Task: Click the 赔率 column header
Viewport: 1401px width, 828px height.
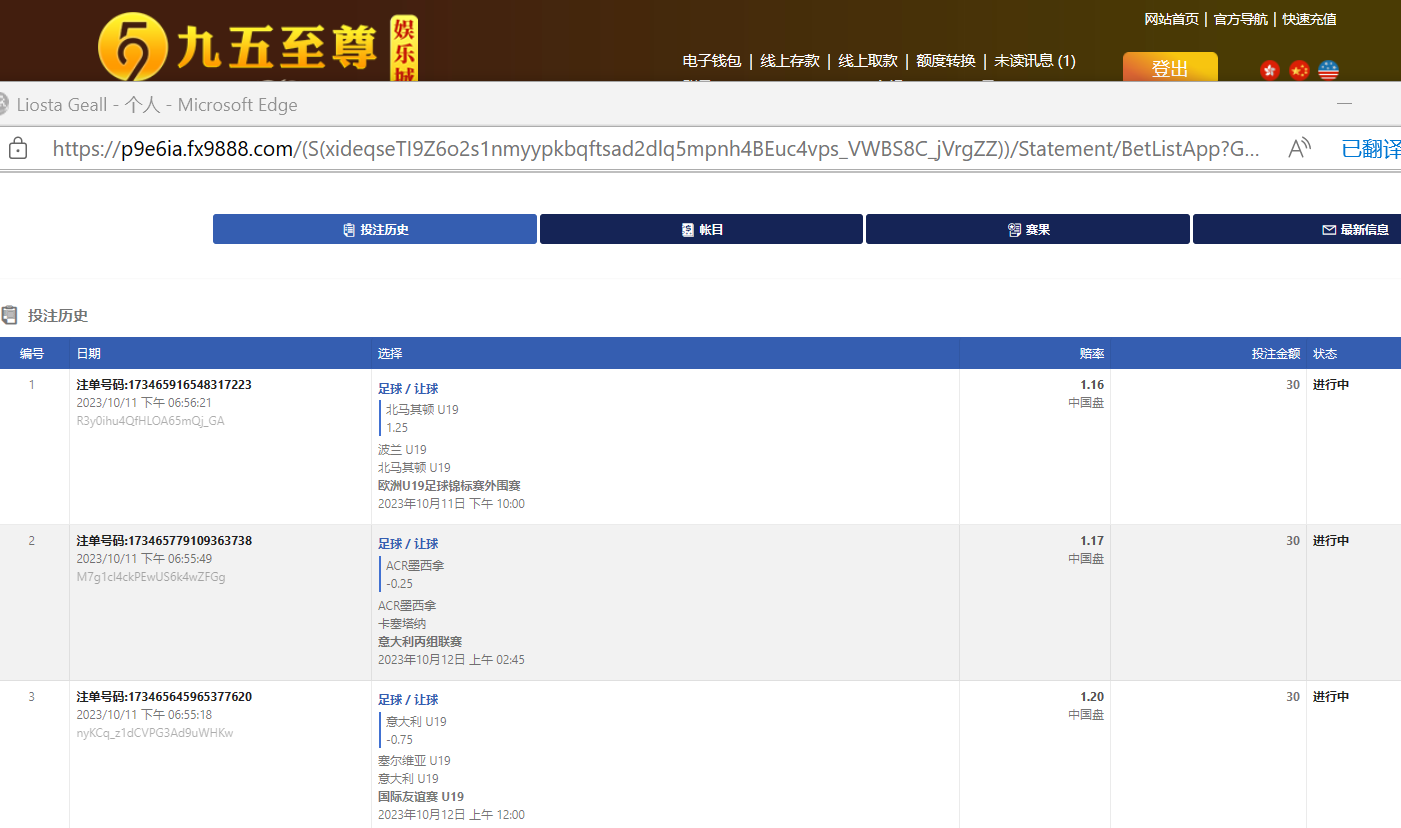Action: [x=1092, y=354]
